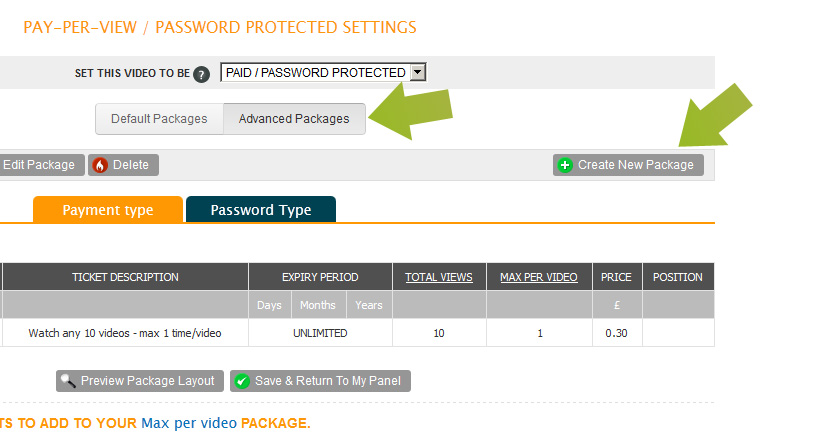
Task: Click the Position cell of the package
Action: tap(678, 333)
